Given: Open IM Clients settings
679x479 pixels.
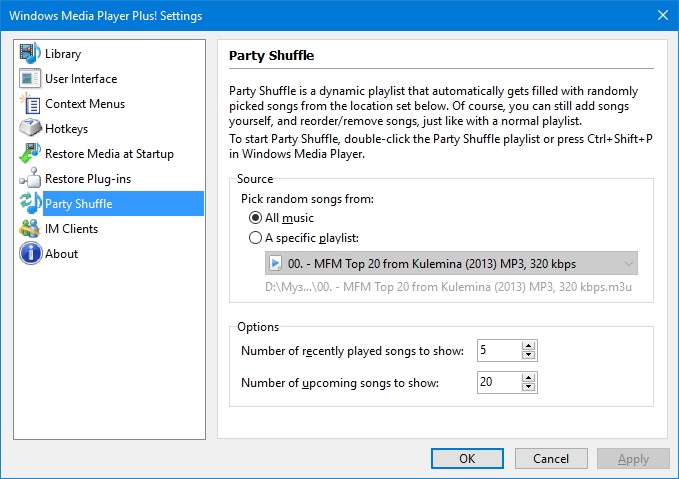Looking at the screenshot, I should [x=71, y=229].
